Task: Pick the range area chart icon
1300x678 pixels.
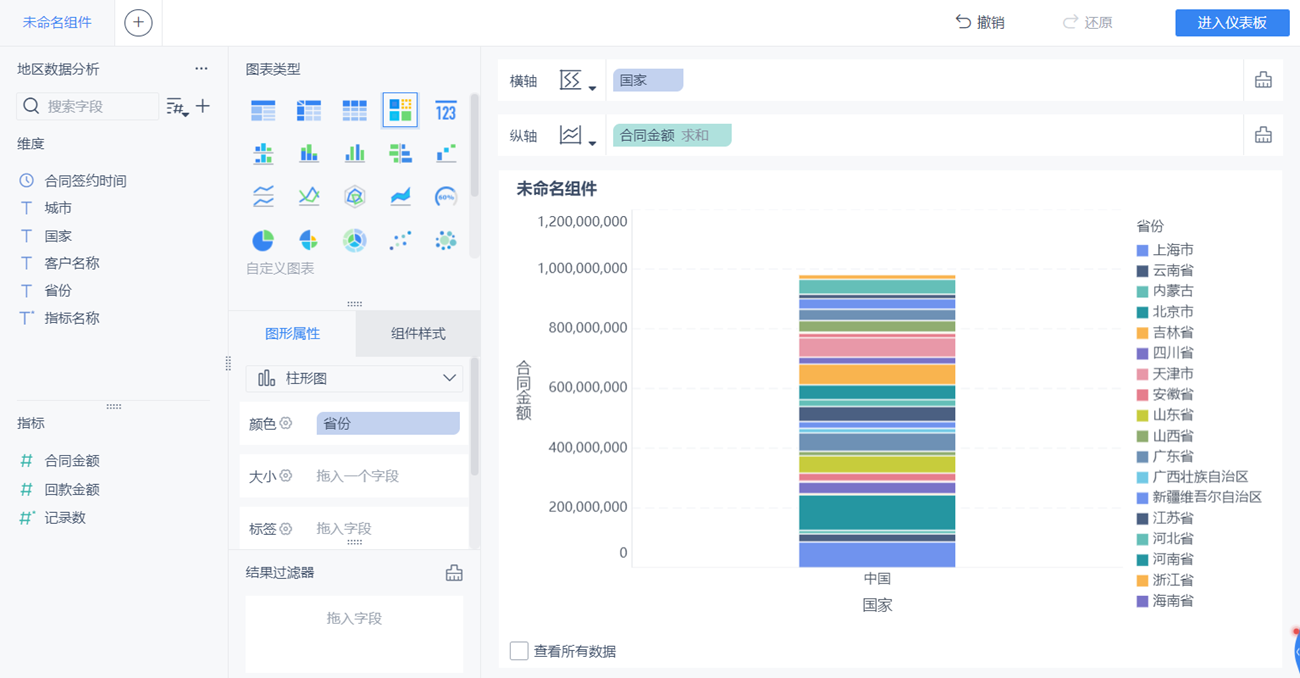Action: click(400, 197)
